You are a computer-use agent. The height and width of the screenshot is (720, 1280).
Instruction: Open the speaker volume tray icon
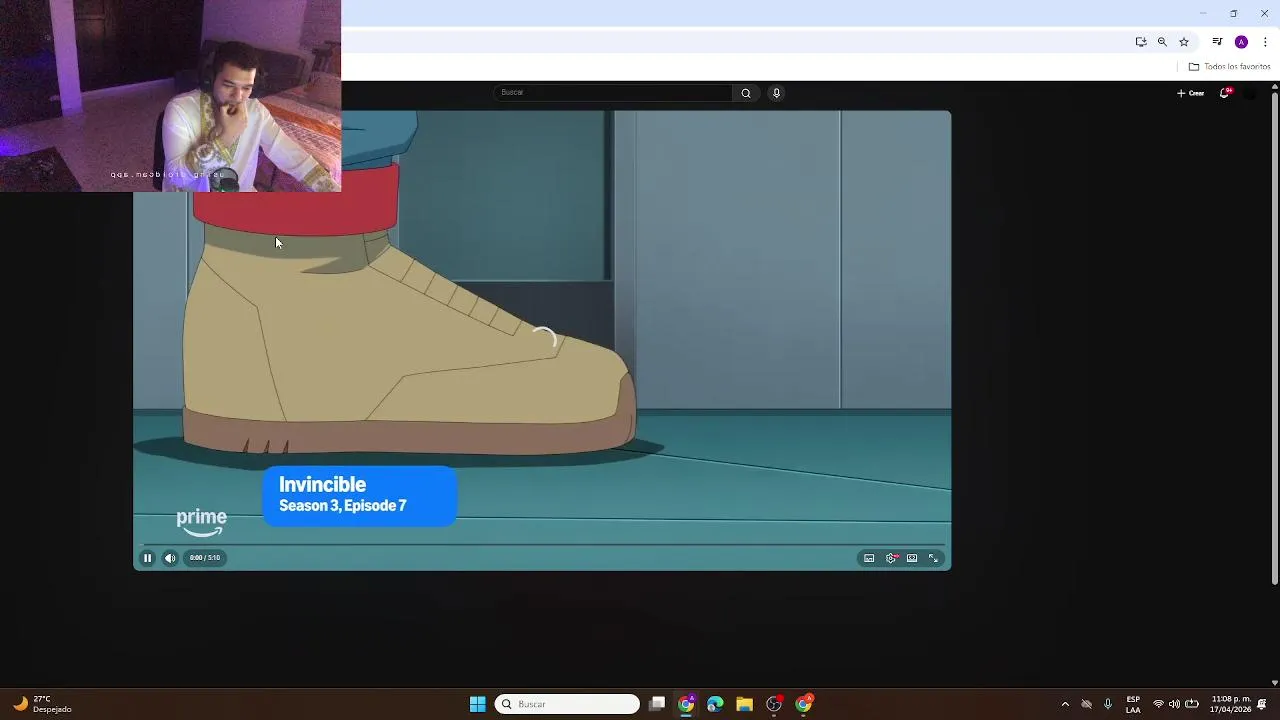point(1174,704)
